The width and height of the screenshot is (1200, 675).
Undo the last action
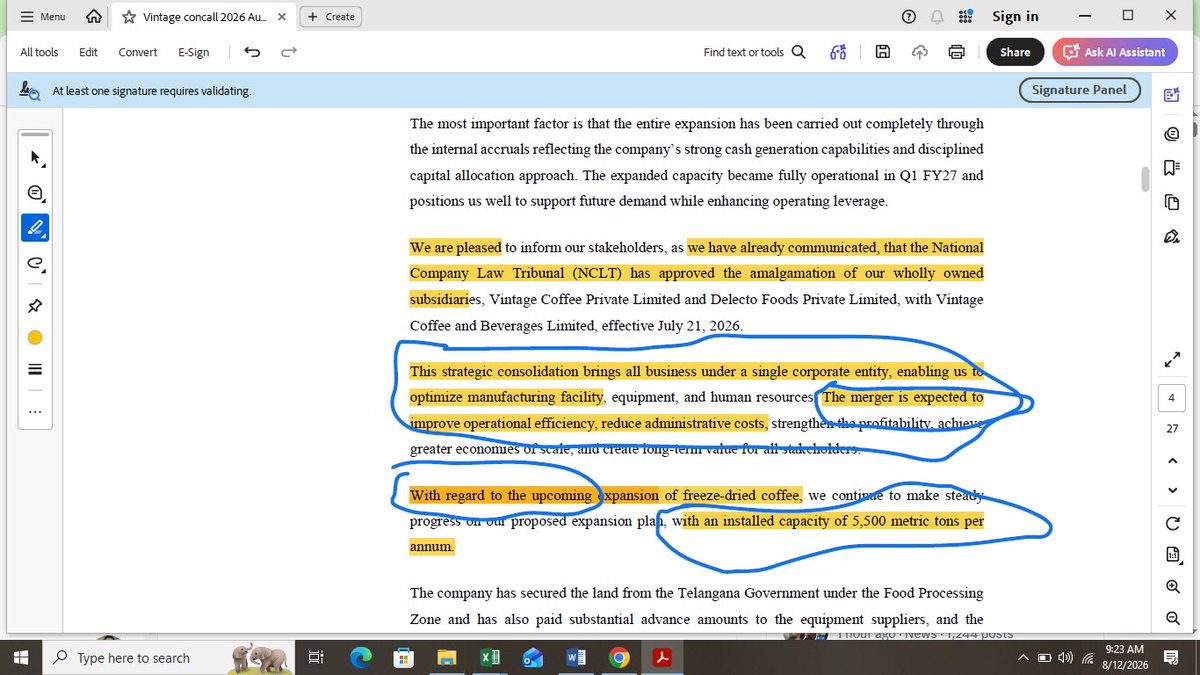[253, 52]
